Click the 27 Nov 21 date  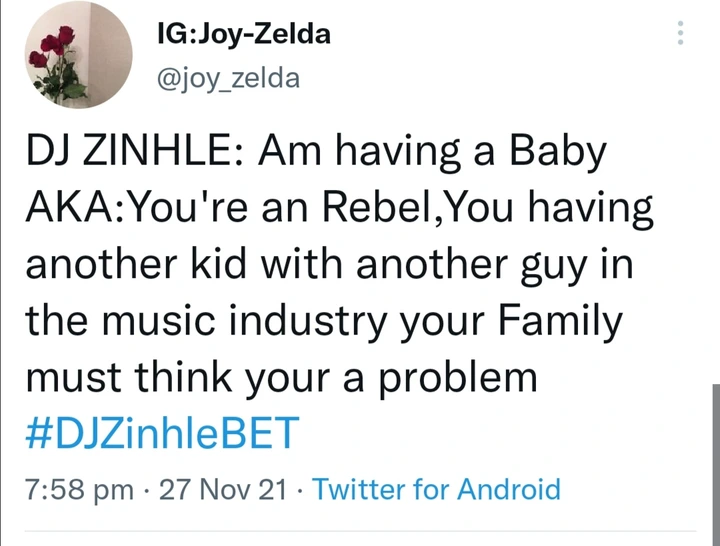[223, 489]
